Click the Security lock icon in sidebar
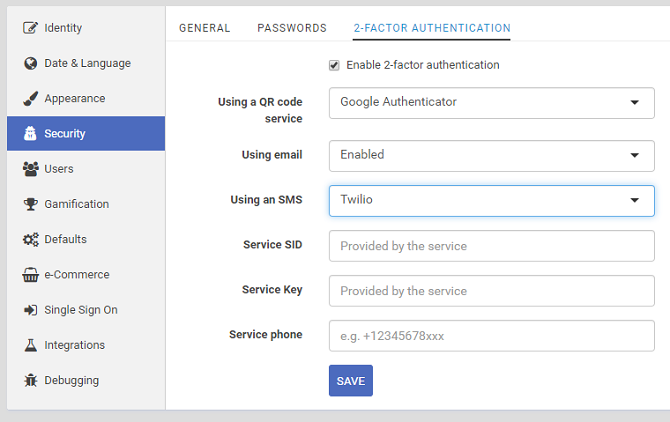Screen dimensions: 670x422 click(x=30, y=134)
